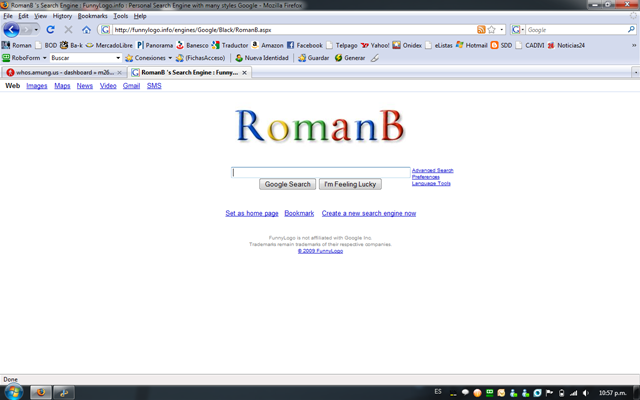Open the File menu
640x400 pixels.
[x=8, y=16]
